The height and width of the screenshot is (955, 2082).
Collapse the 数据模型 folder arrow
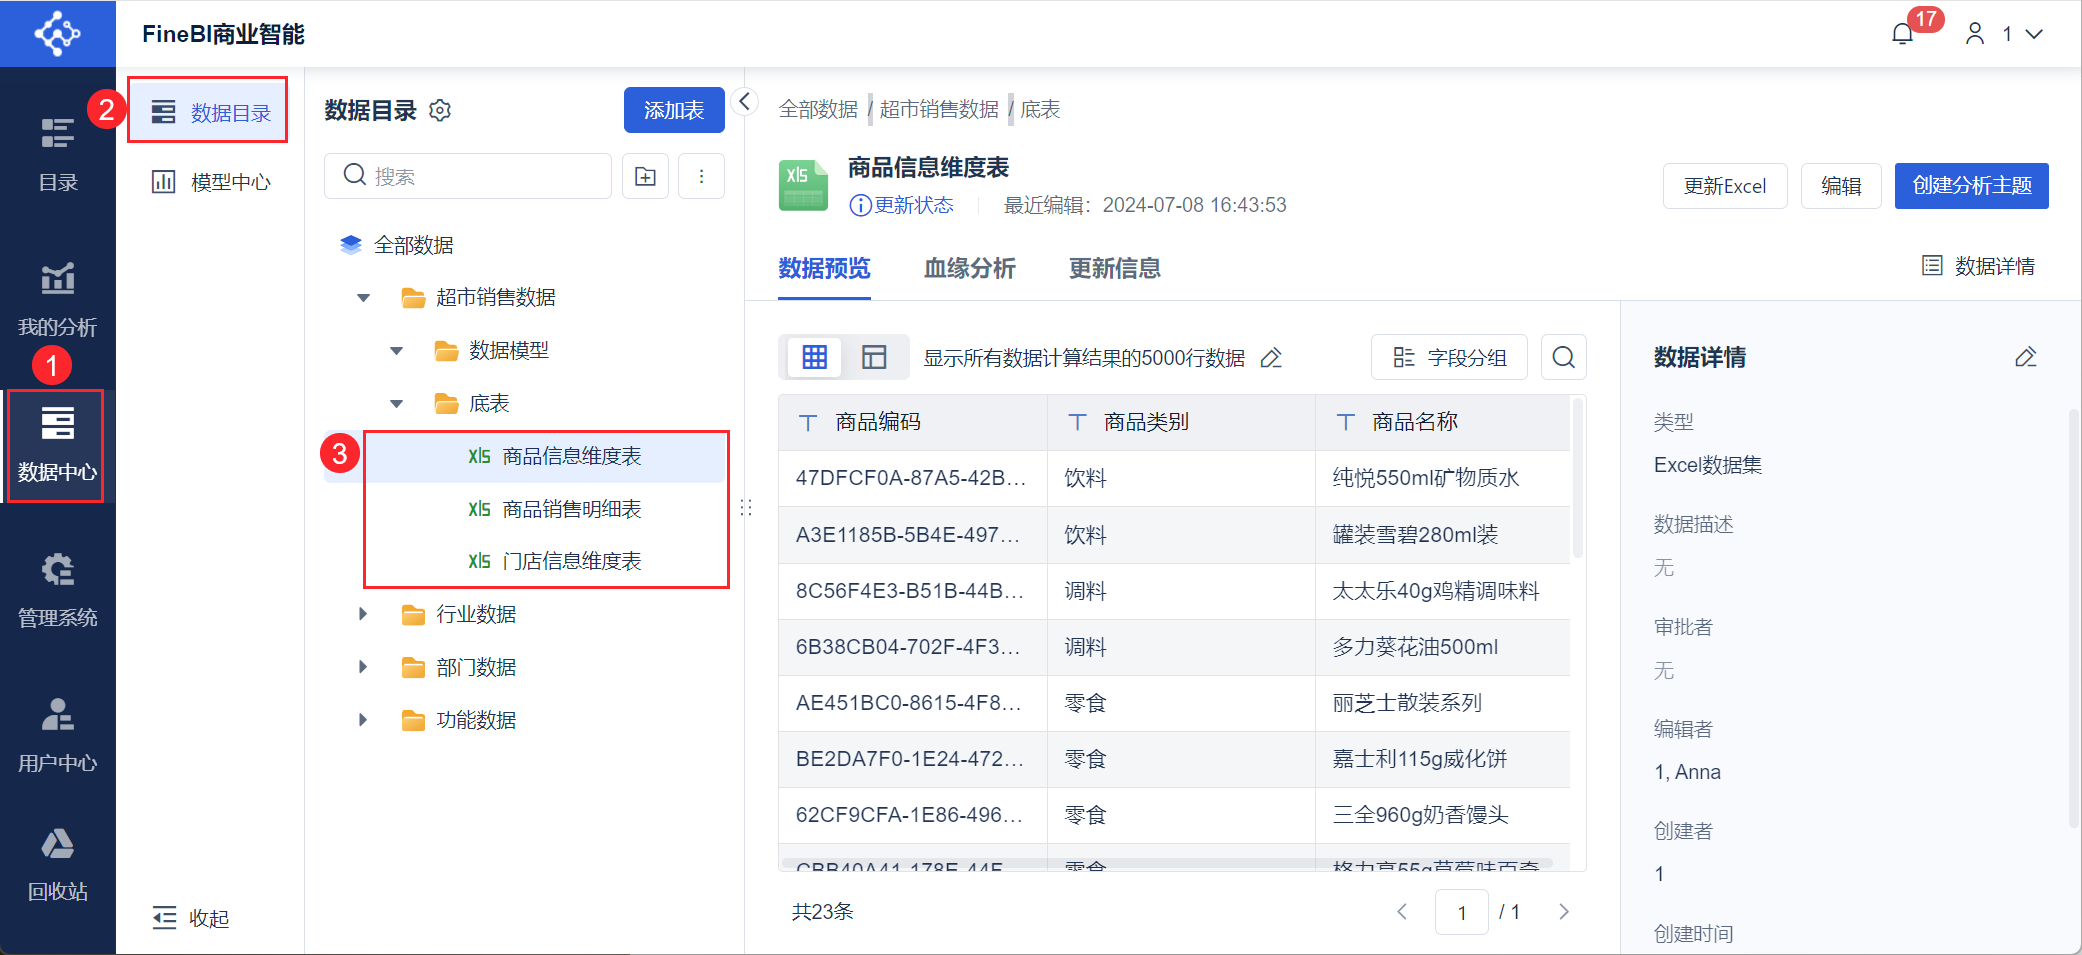397,351
